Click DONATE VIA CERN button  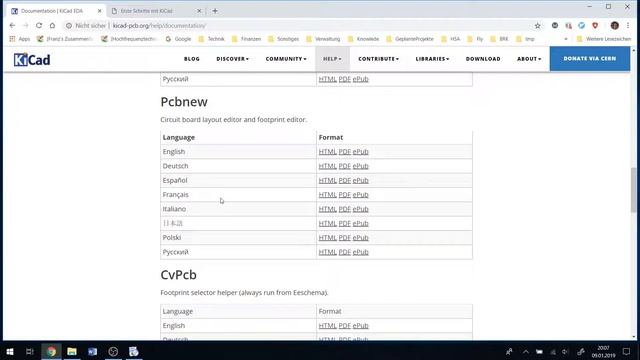pos(589,58)
